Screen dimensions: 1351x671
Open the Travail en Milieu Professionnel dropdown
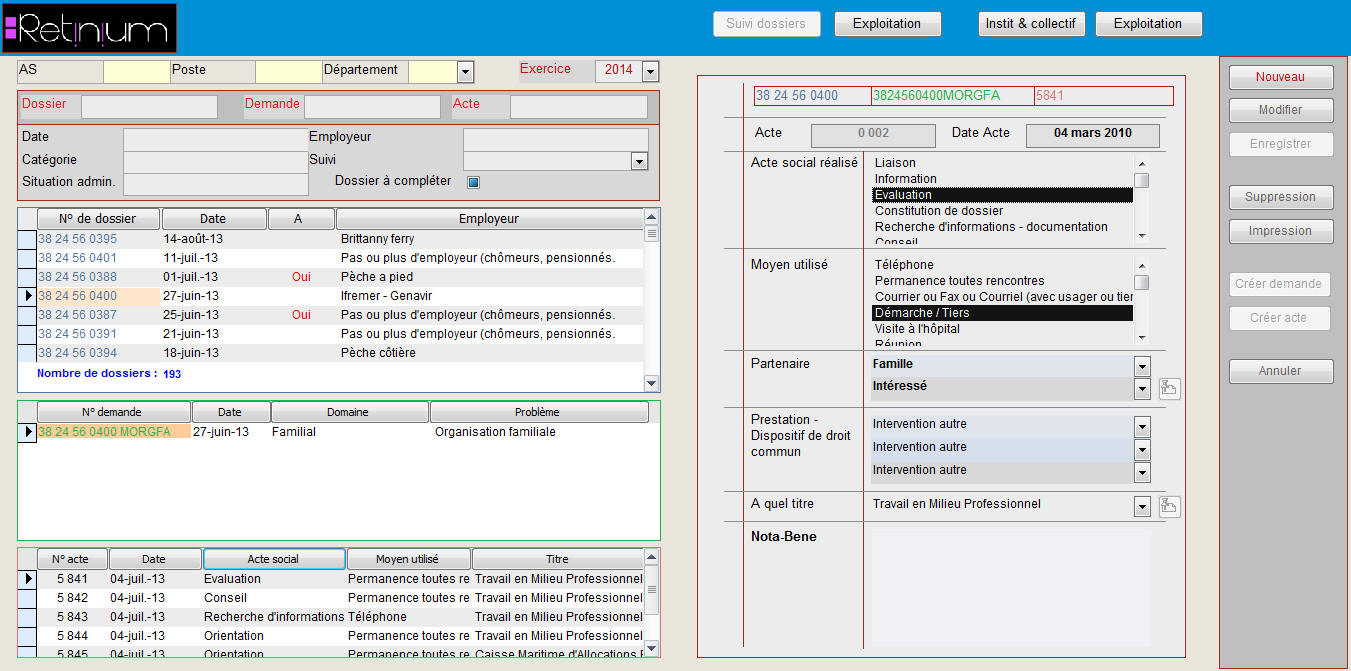[x=1142, y=507]
